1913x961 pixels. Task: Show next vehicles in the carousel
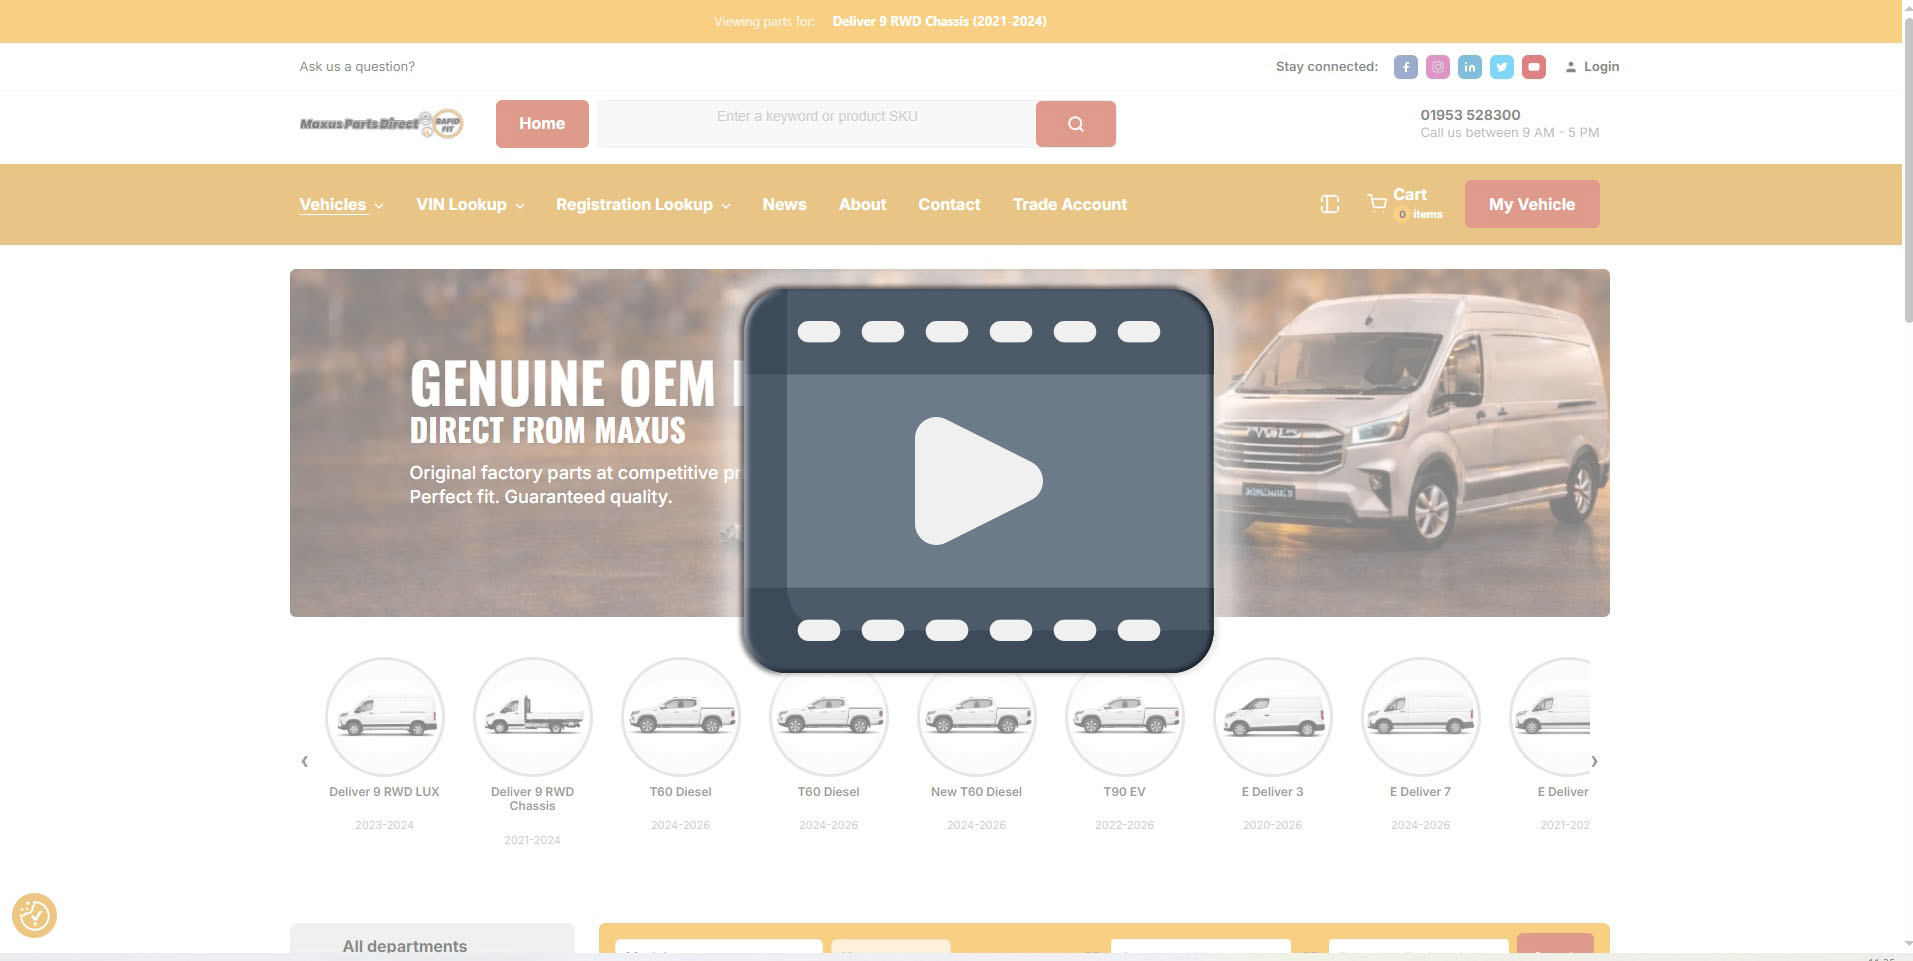pyautogui.click(x=1594, y=761)
